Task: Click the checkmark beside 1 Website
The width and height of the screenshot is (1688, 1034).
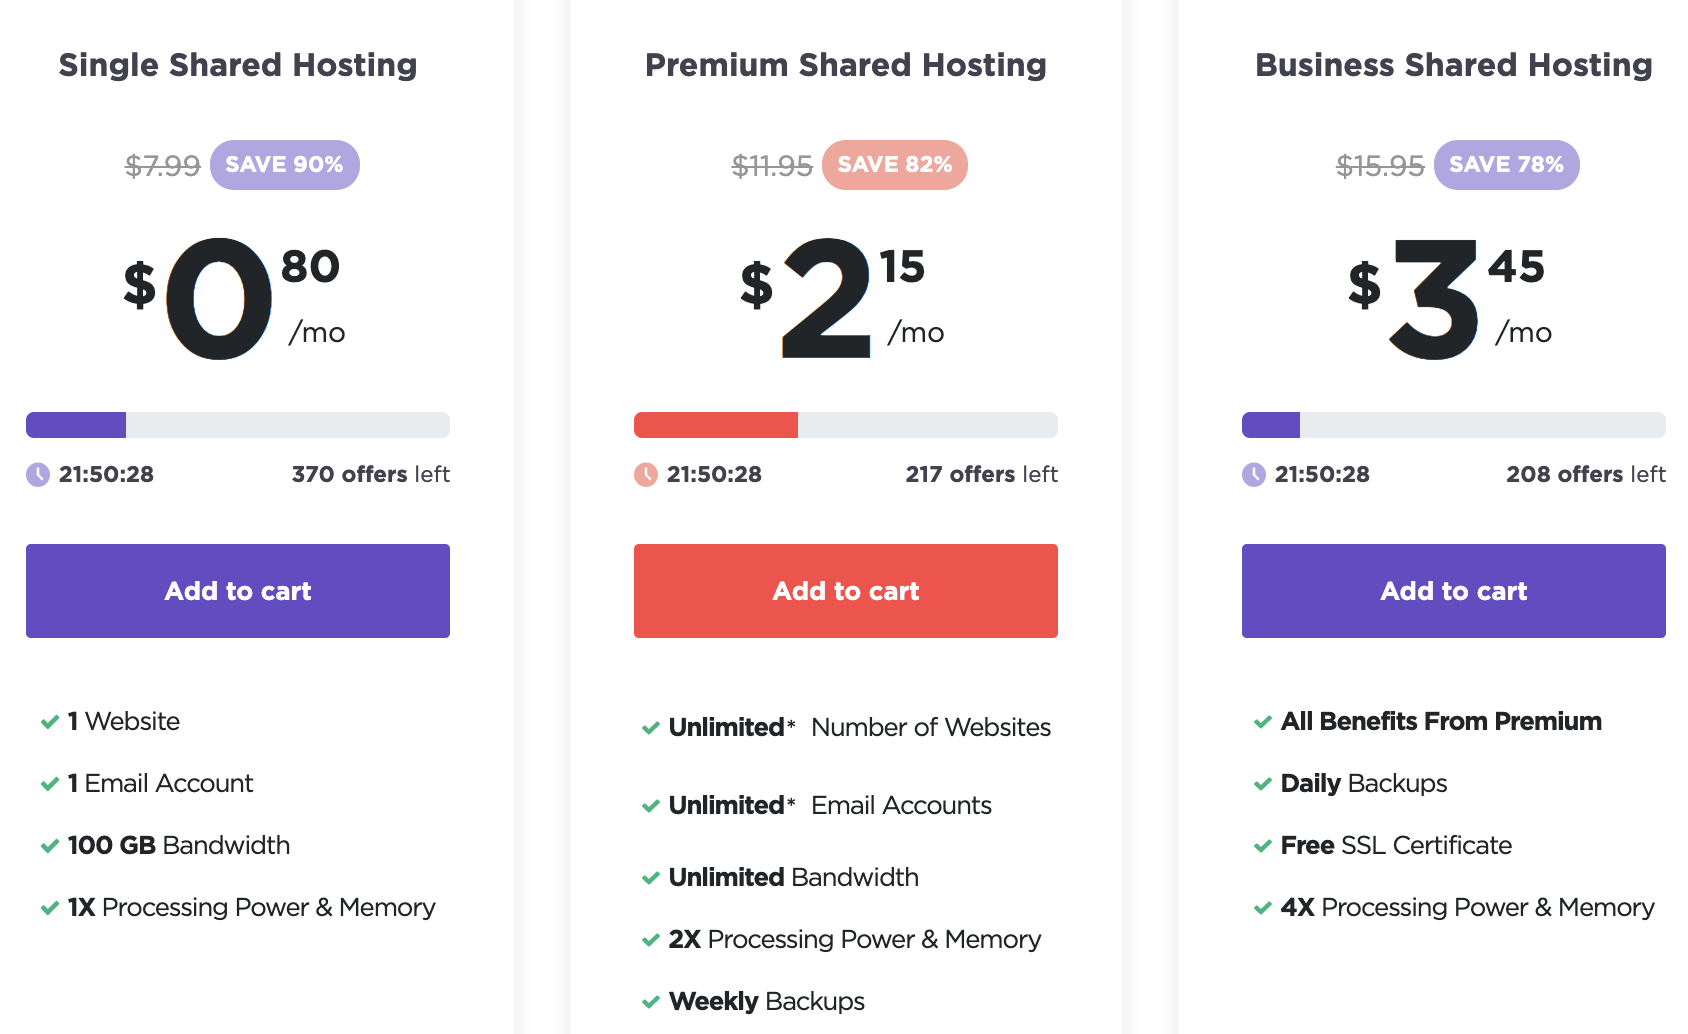Action: [x=50, y=722]
